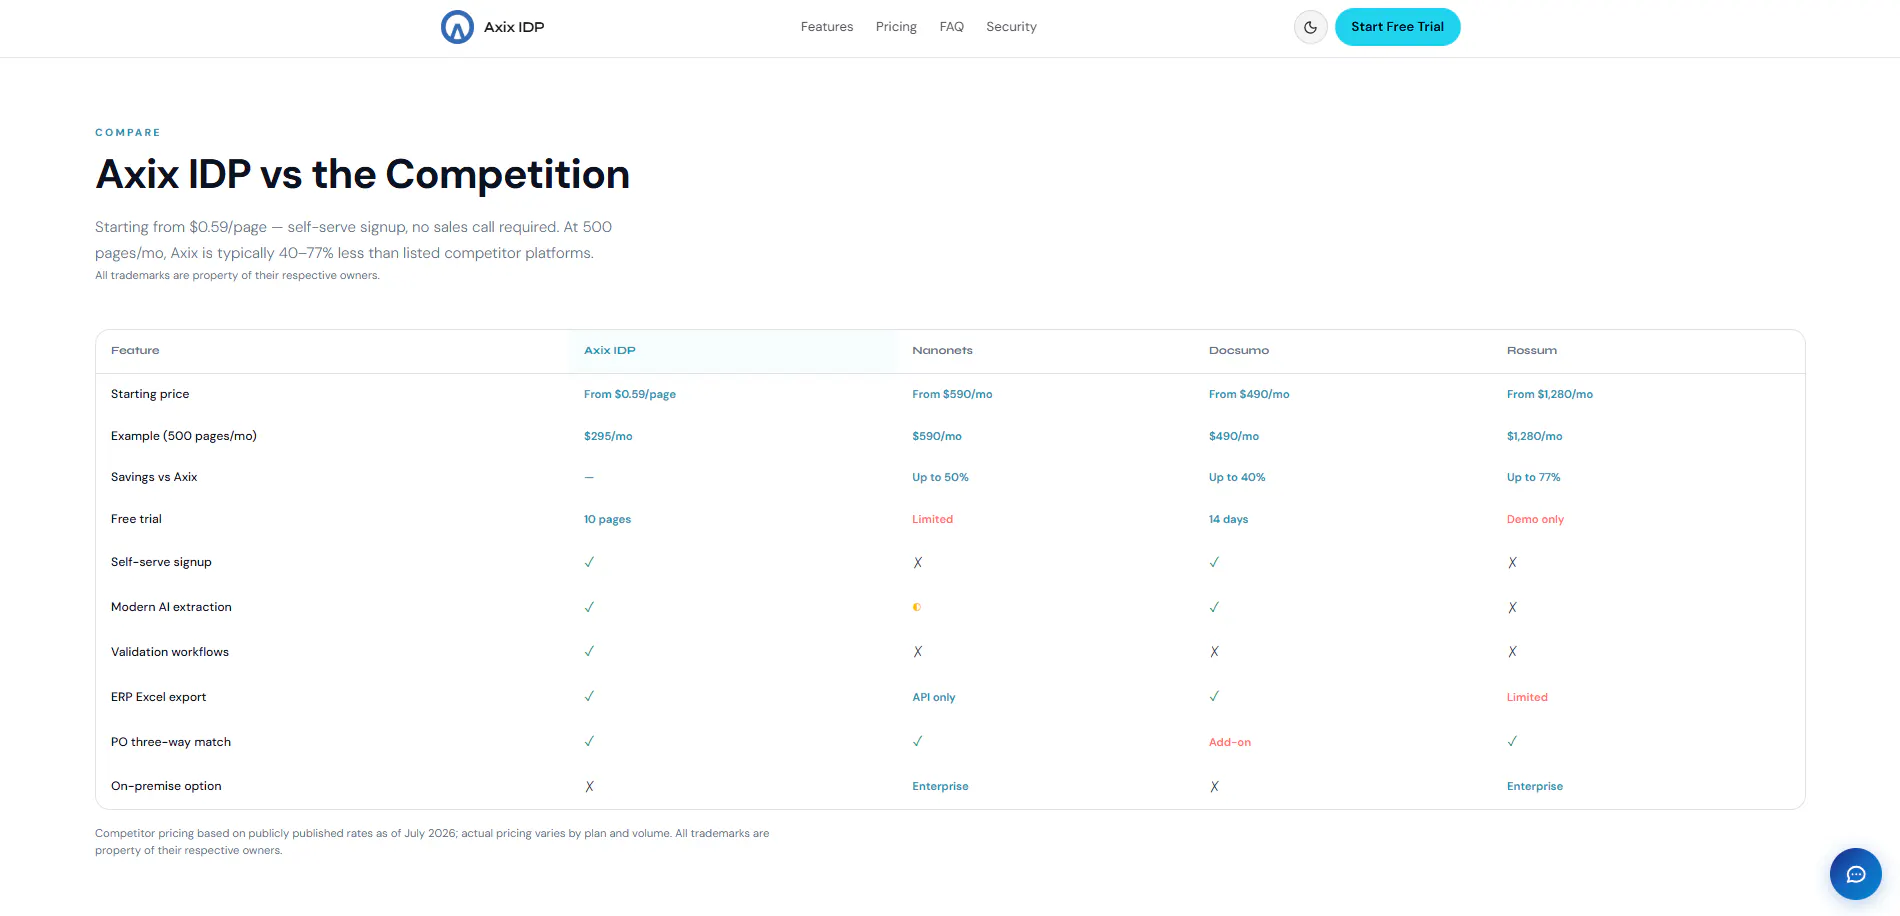Image resolution: width=1900 pixels, height=916 pixels.
Task: Click the Rossum cross for Validation workflows
Action: 1512,652
